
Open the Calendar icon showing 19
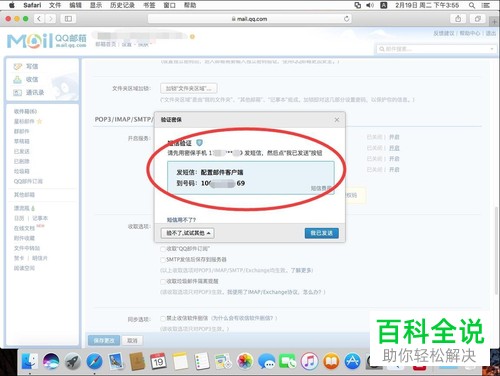click(x=159, y=362)
